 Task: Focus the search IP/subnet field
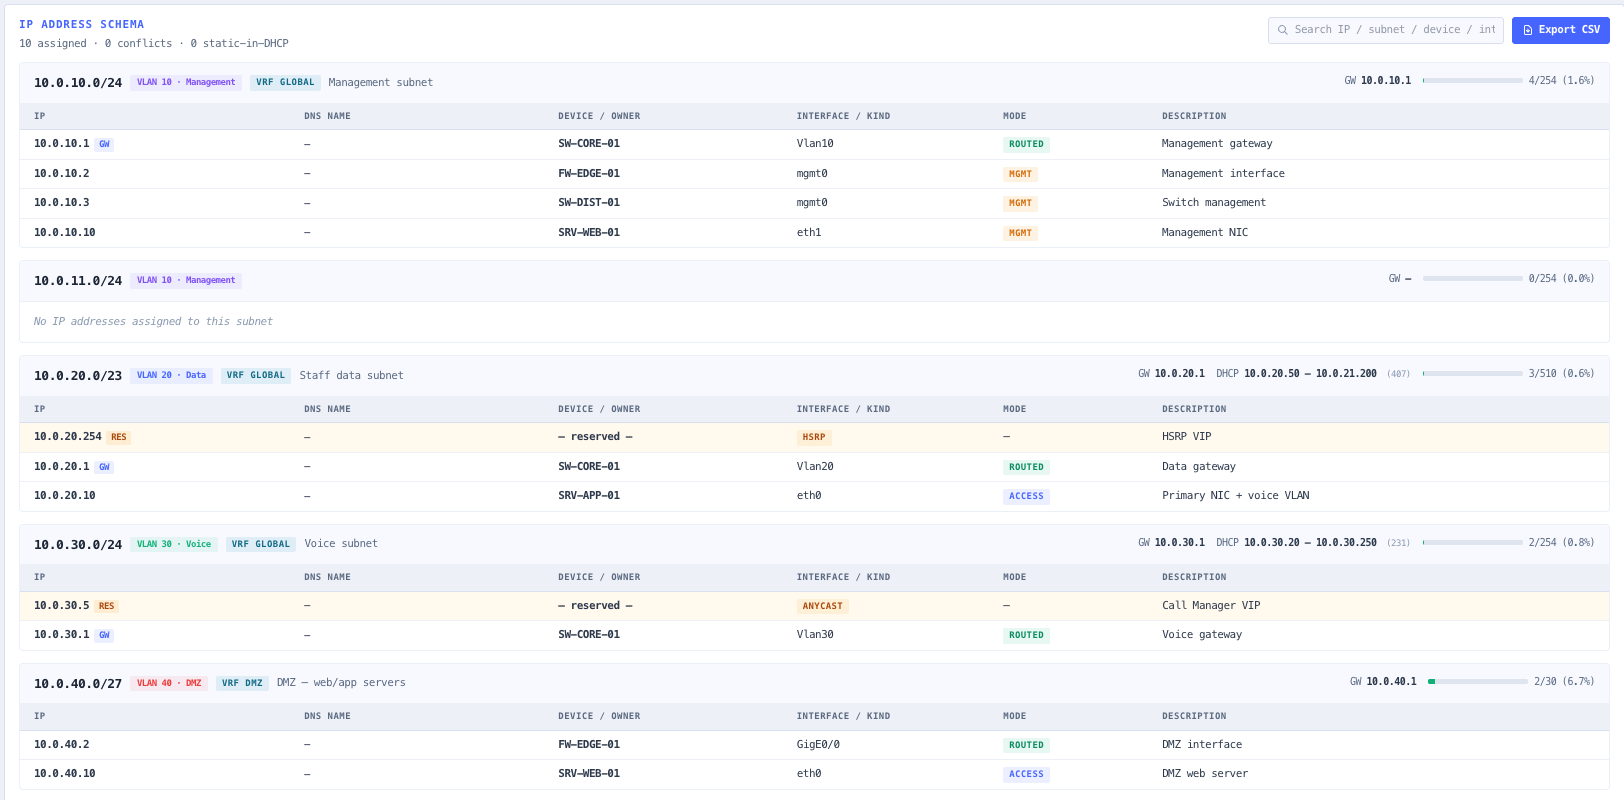point(1386,30)
